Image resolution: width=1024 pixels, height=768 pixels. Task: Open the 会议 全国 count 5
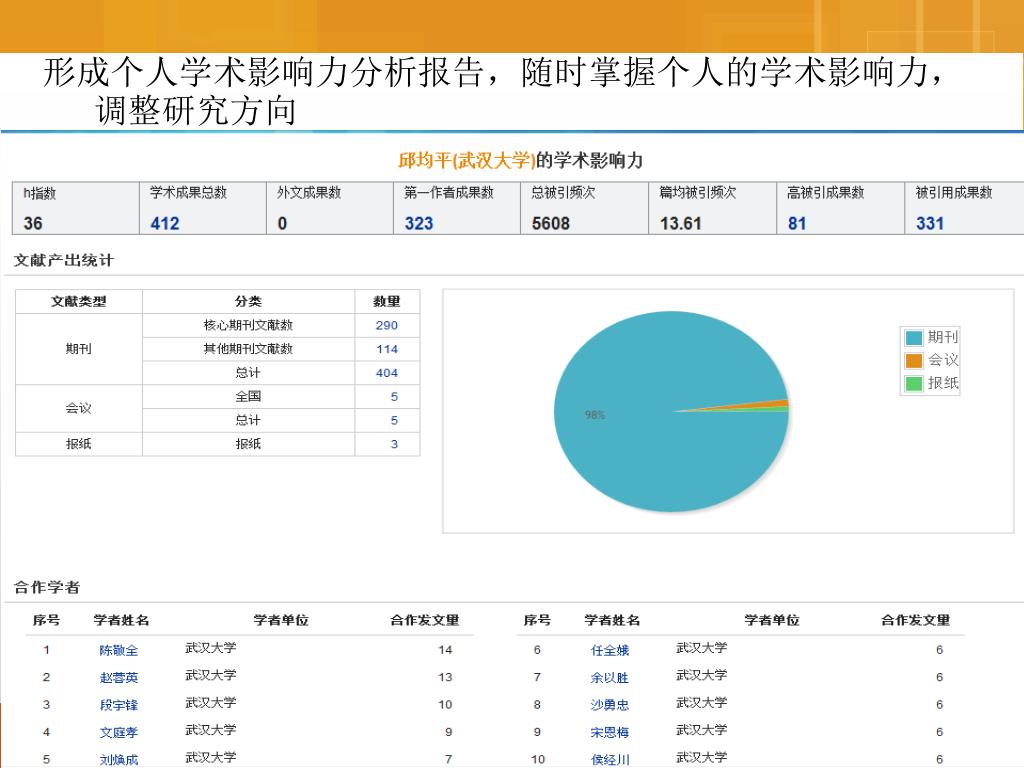[394, 396]
